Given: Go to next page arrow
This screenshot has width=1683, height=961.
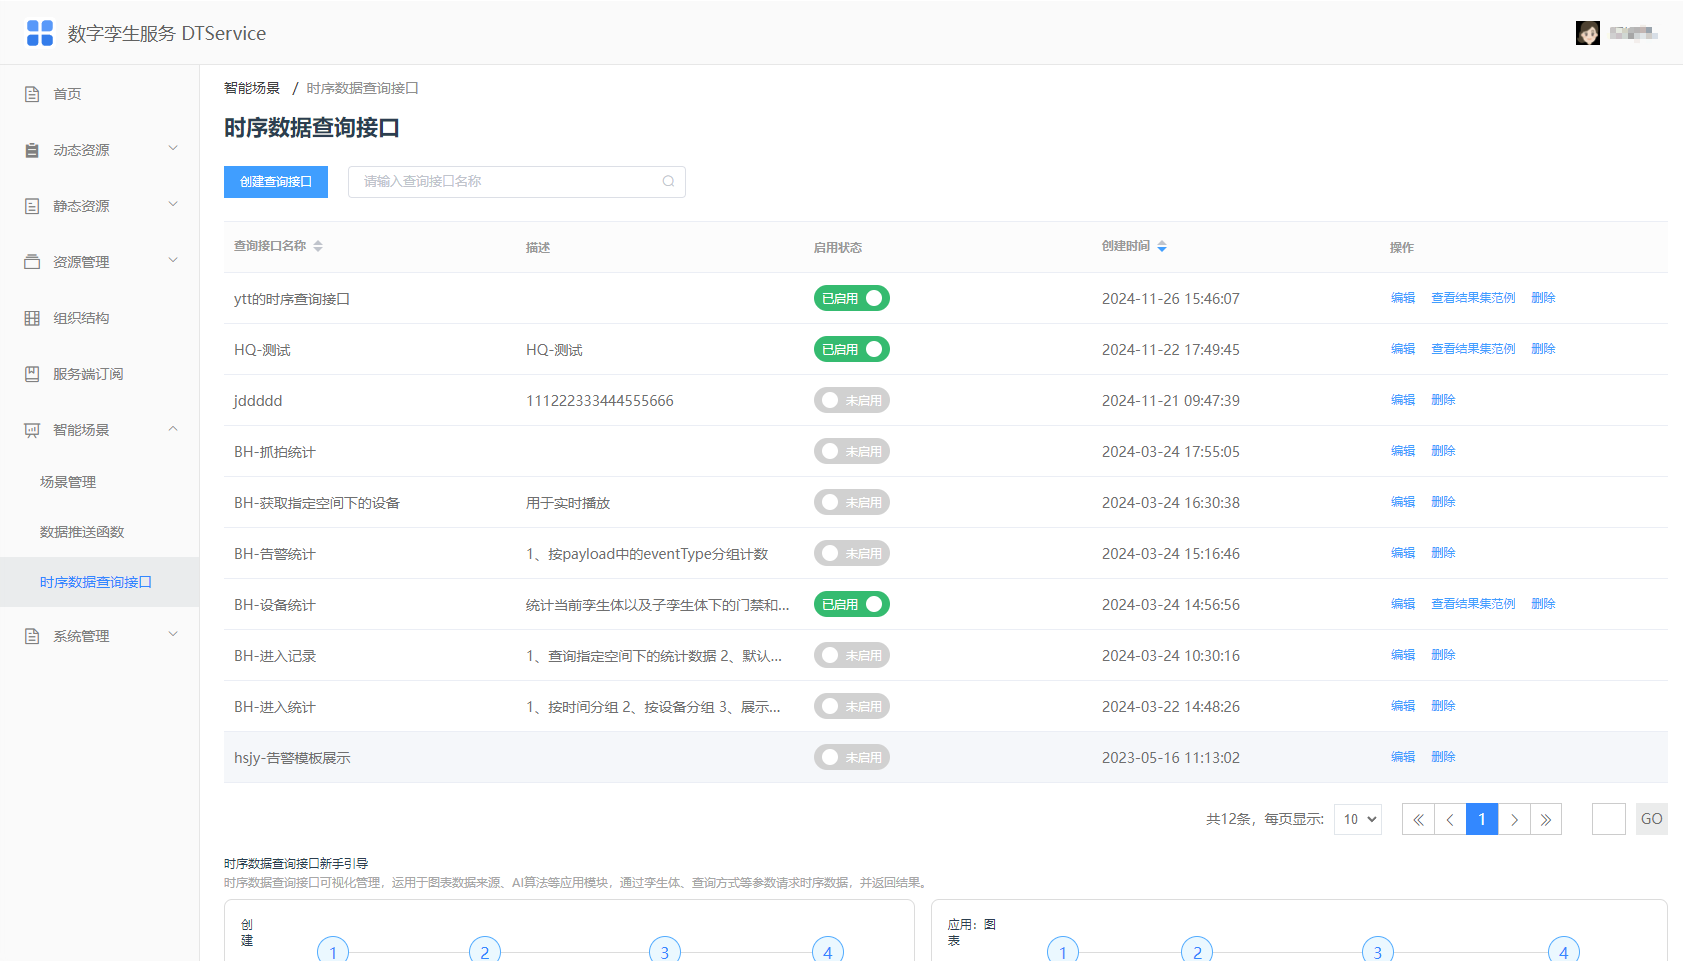Looking at the screenshot, I should pos(1514,819).
